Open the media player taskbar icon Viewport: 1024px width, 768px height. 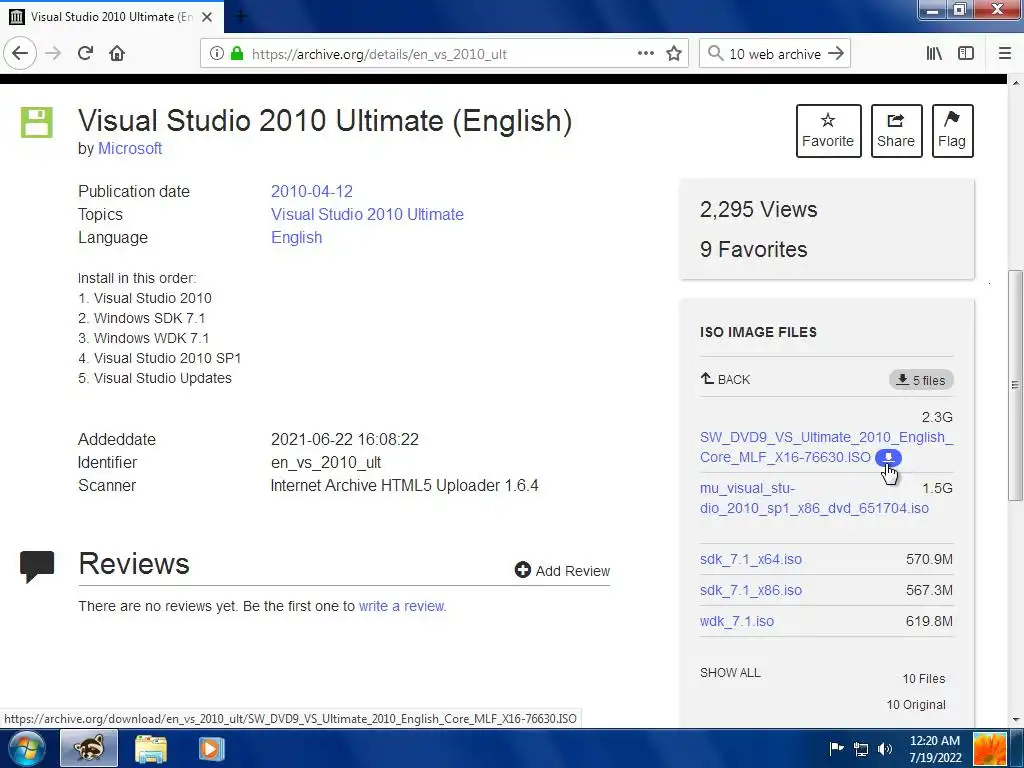coord(211,748)
